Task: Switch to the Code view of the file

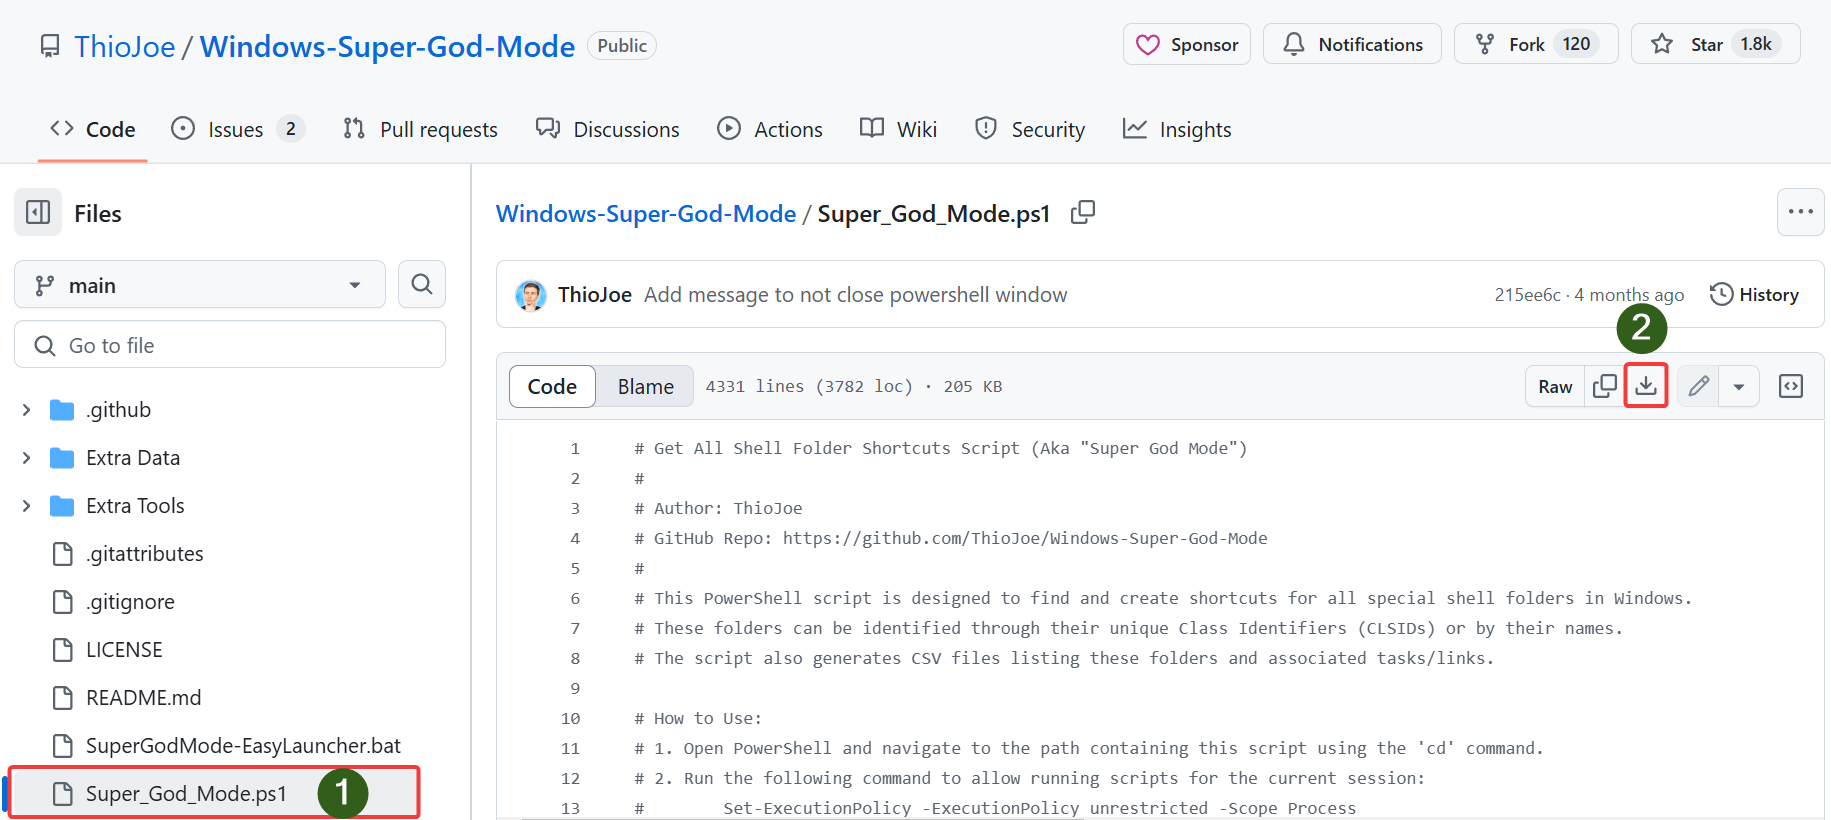Action: pyautogui.click(x=552, y=386)
